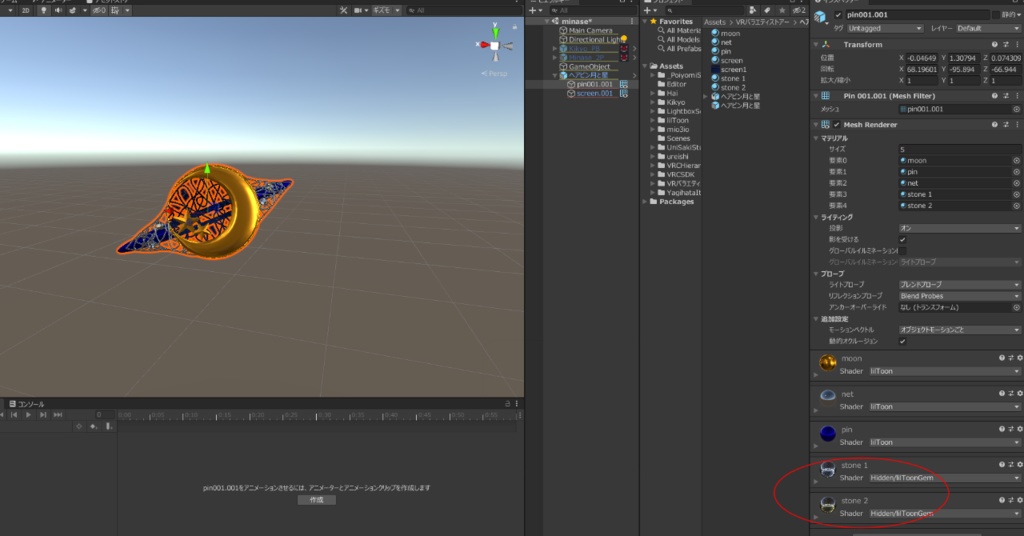Toggle 2D view mode in Scene toolbar
The height and width of the screenshot is (536, 1024).
tap(25, 10)
